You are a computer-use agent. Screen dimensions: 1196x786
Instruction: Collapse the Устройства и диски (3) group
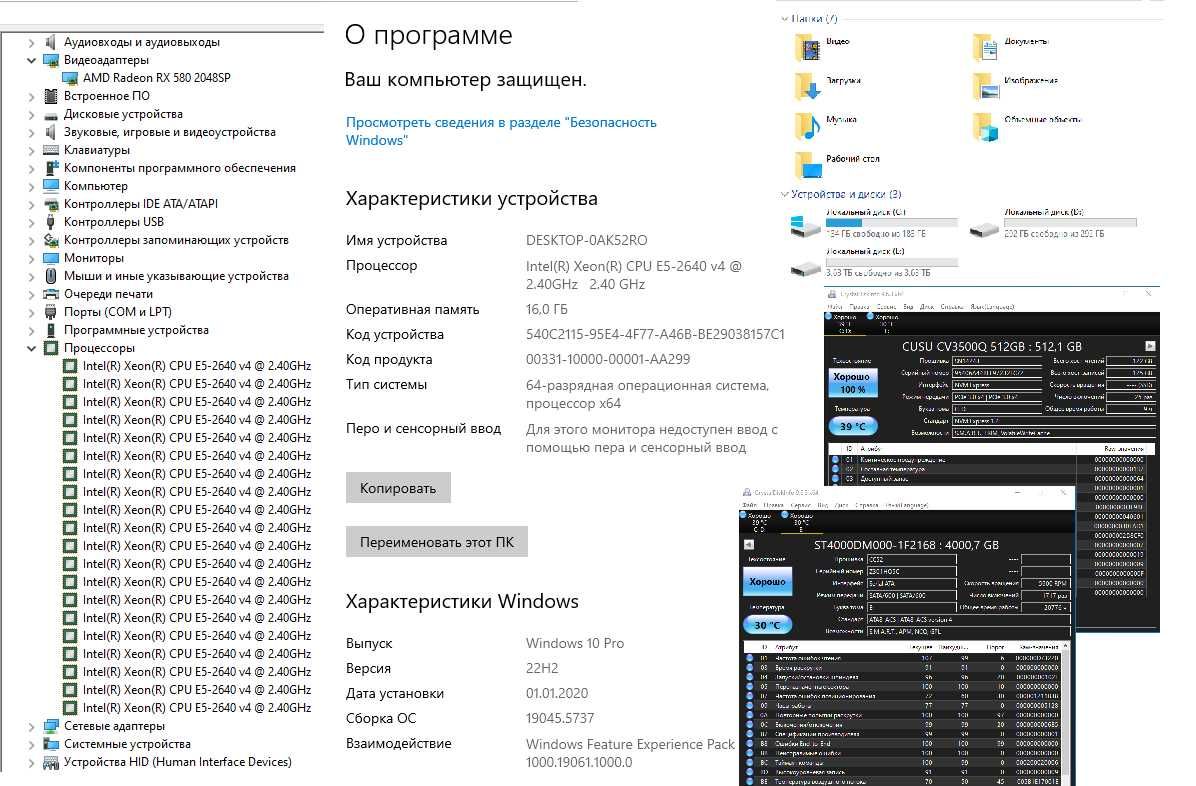coord(784,195)
